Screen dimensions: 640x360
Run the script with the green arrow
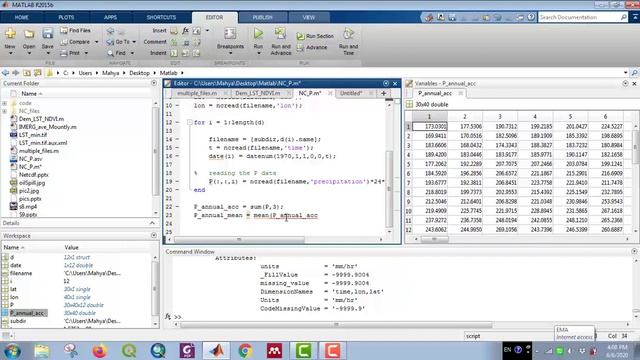pyautogui.click(x=258, y=33)
